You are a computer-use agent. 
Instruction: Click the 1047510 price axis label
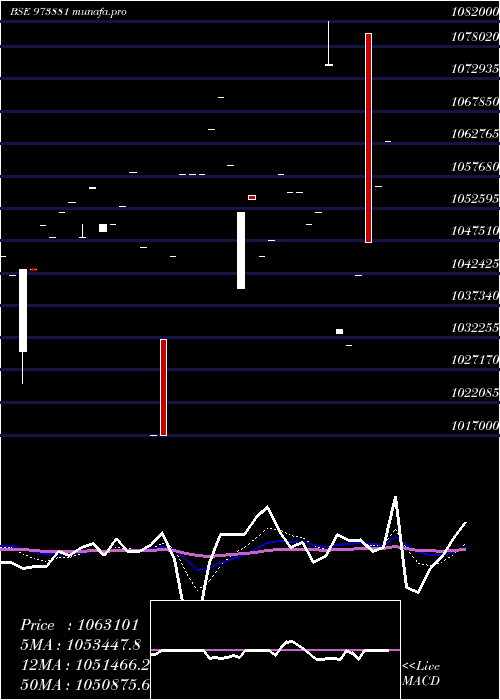pos(476,231)
